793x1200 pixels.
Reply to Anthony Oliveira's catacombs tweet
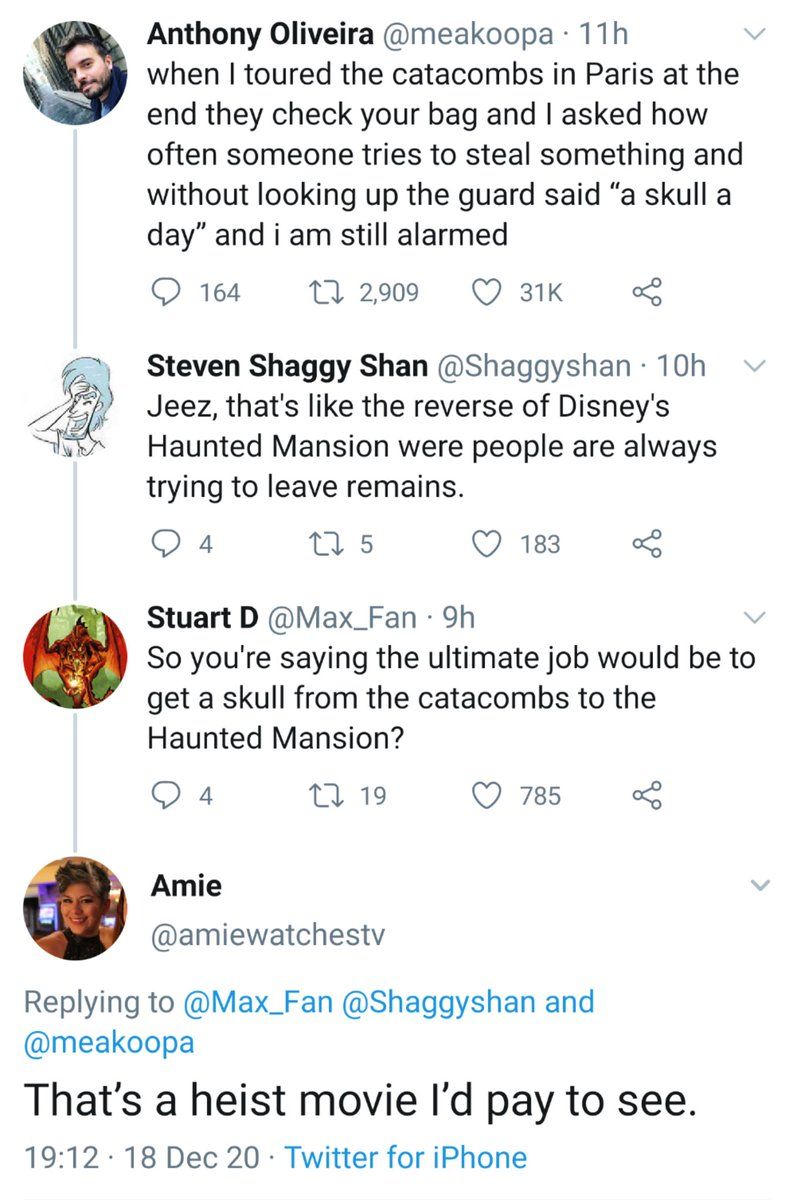(x=164, y=292)
